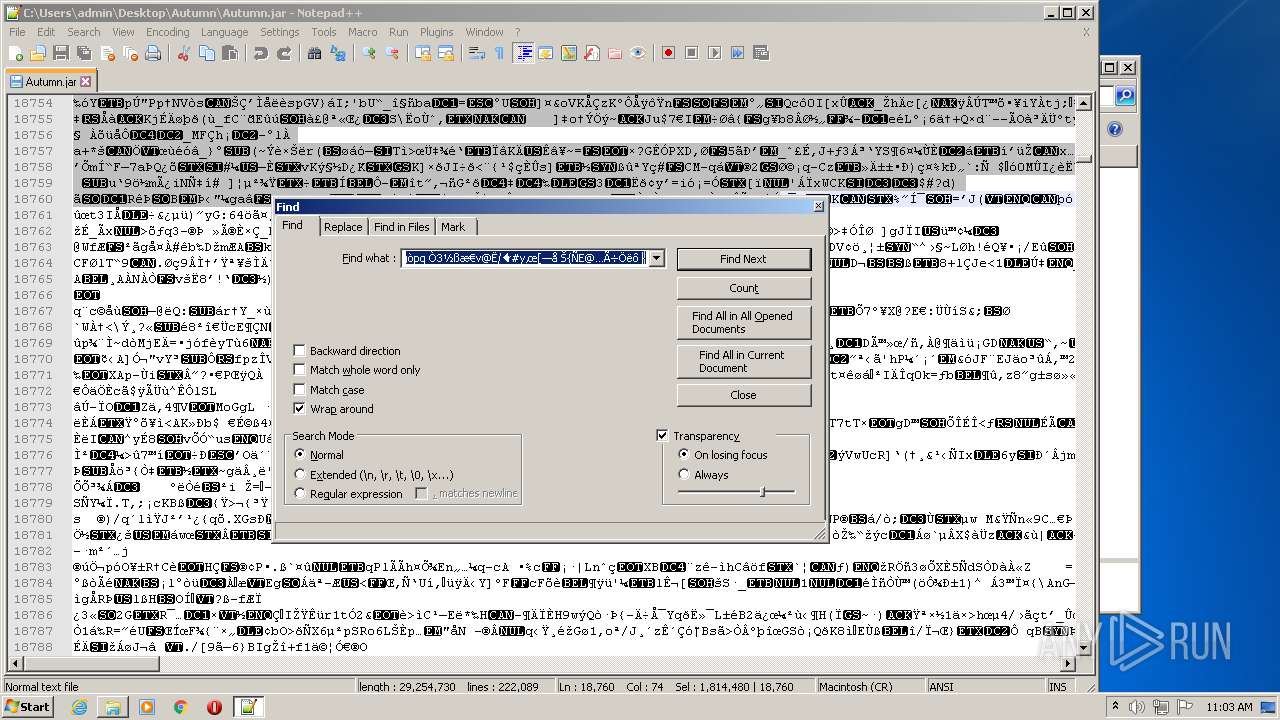The height and width of the screenshot is (720, 1280).
Task: Toggle the file monitoring eye icon
Action: point(638,53)
